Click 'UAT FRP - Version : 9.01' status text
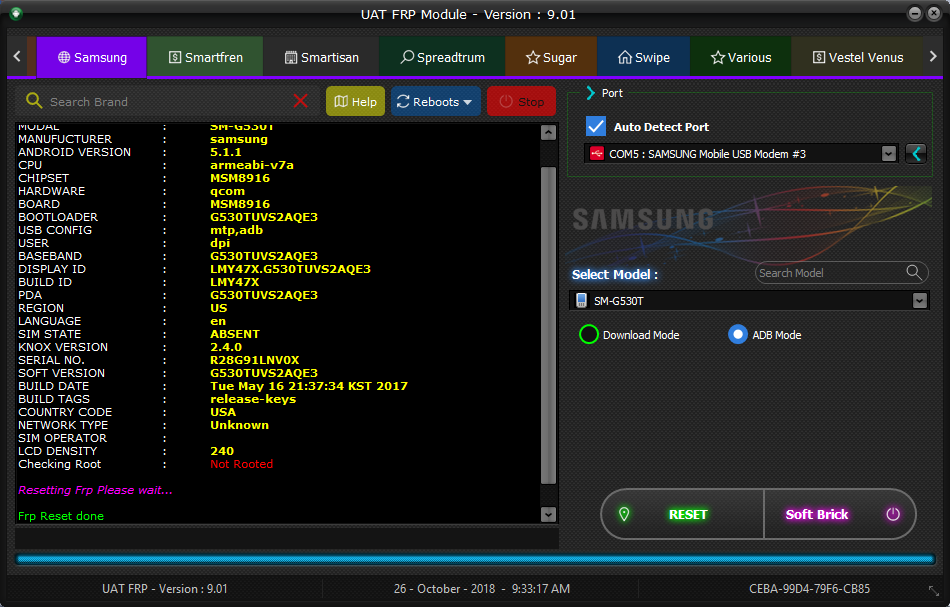 click(165, 589)
